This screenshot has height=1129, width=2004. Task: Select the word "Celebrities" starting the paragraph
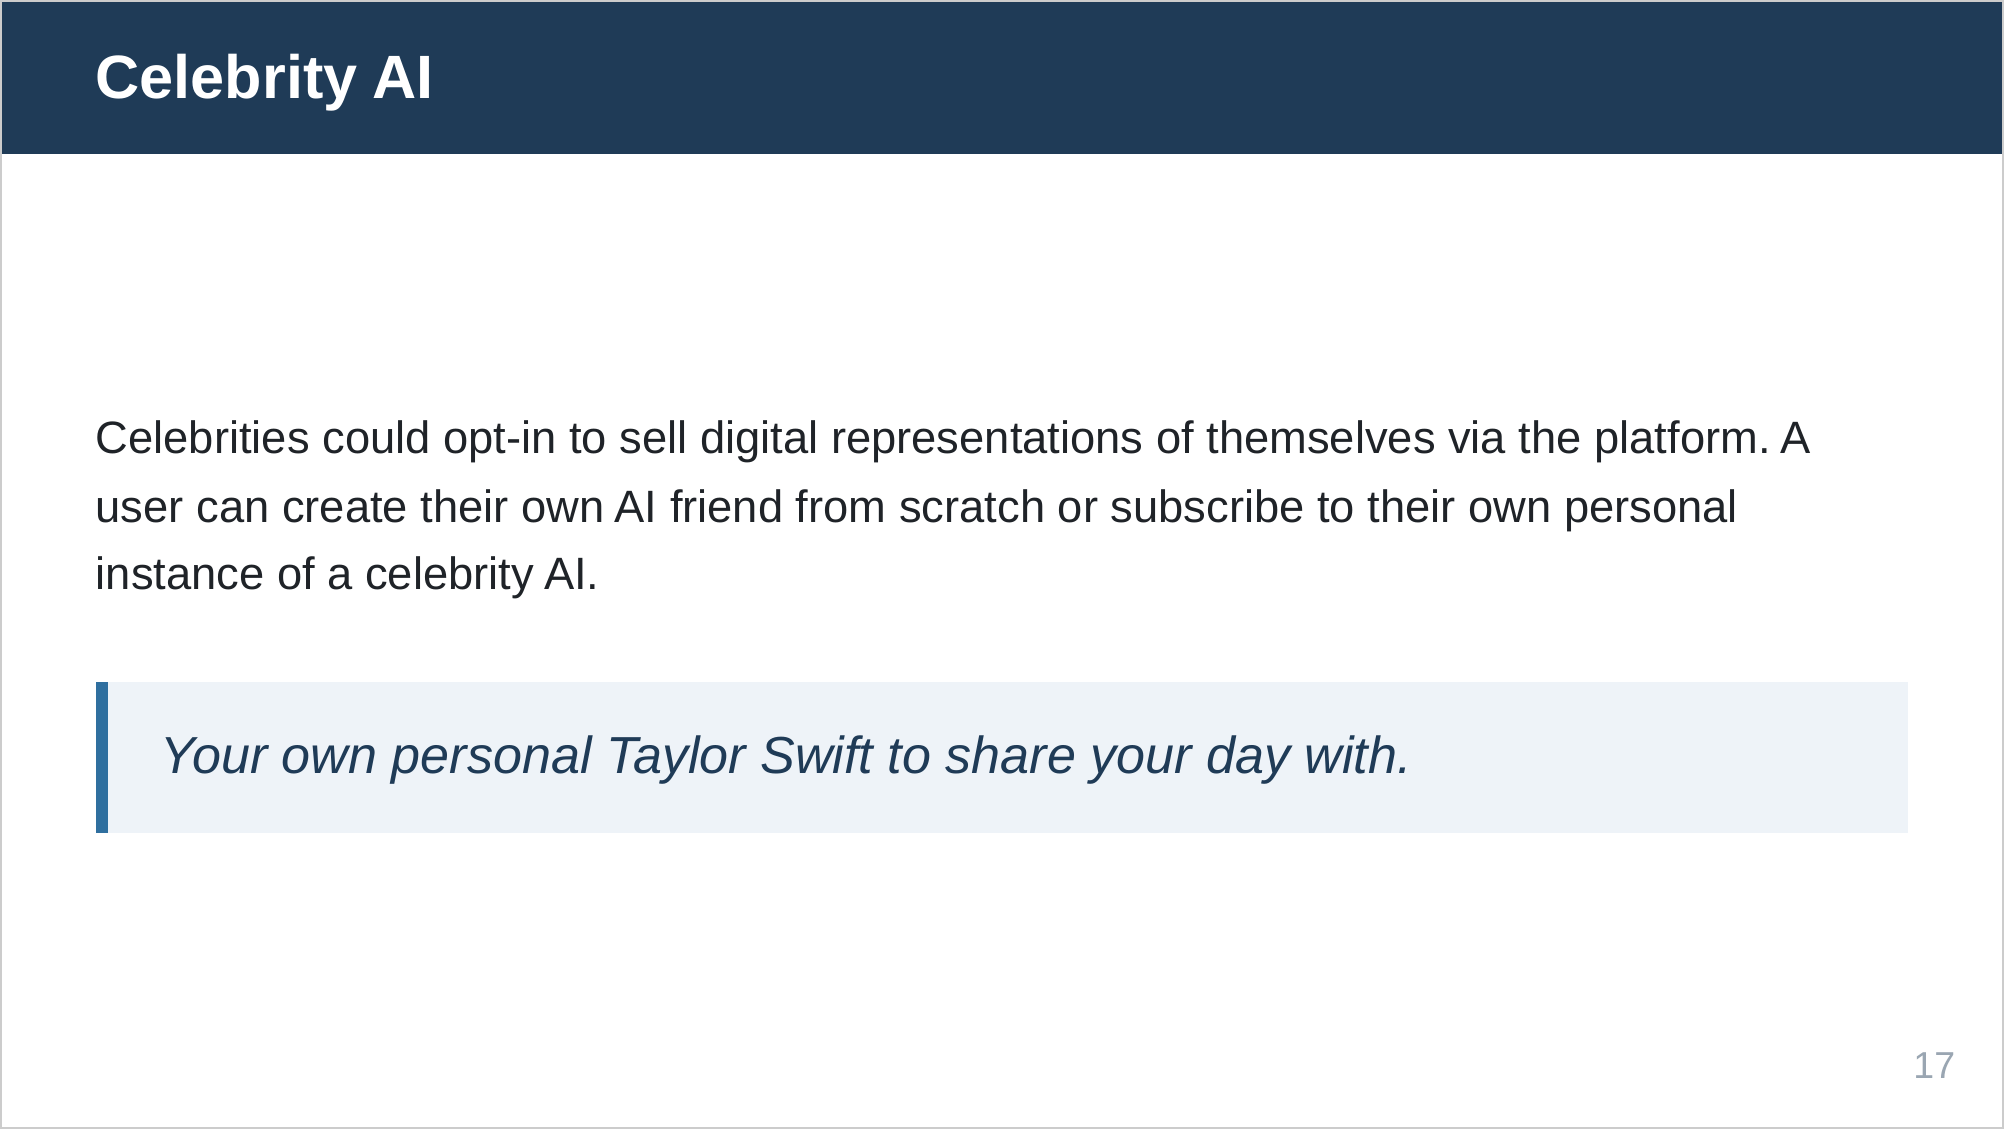(202, 438)
